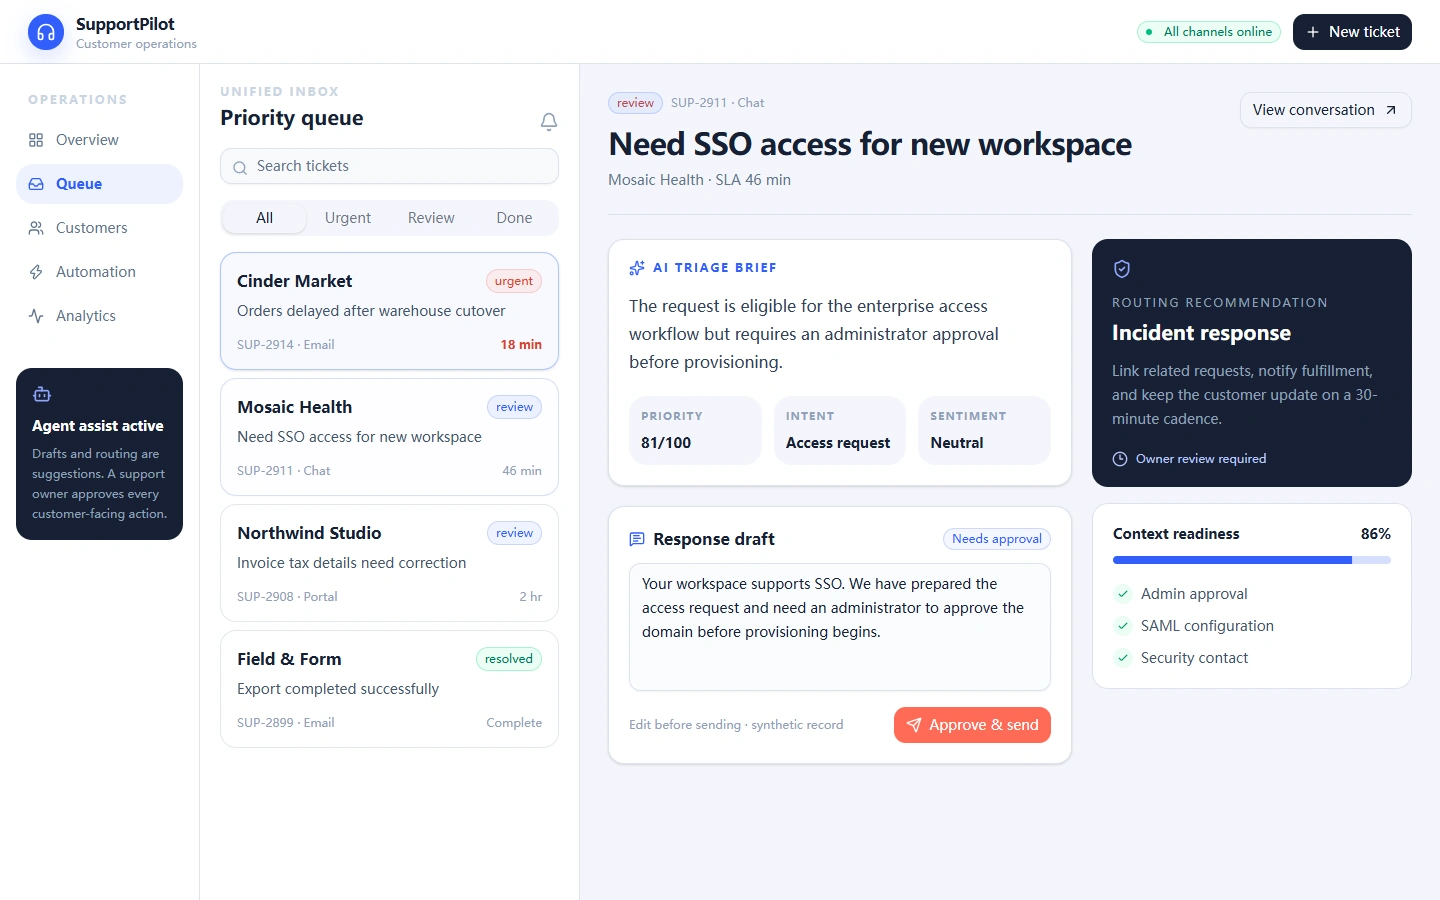
Task: Switch to the Review filter tab
Action: click(431, 218)
